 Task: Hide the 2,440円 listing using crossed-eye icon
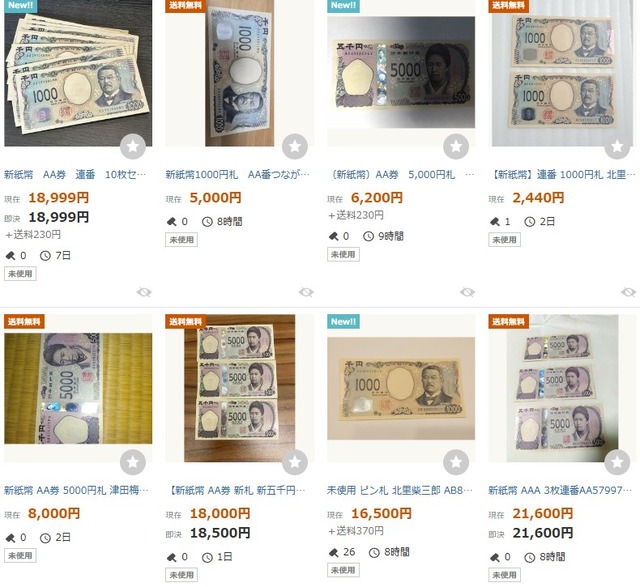(629, 292)
